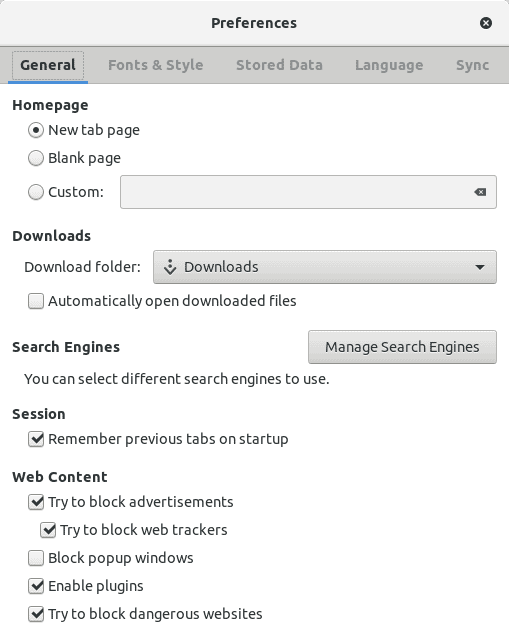The image size is (509, 644).
Task: Disable the Enable plugins checkbox
Action: point(36,586)
